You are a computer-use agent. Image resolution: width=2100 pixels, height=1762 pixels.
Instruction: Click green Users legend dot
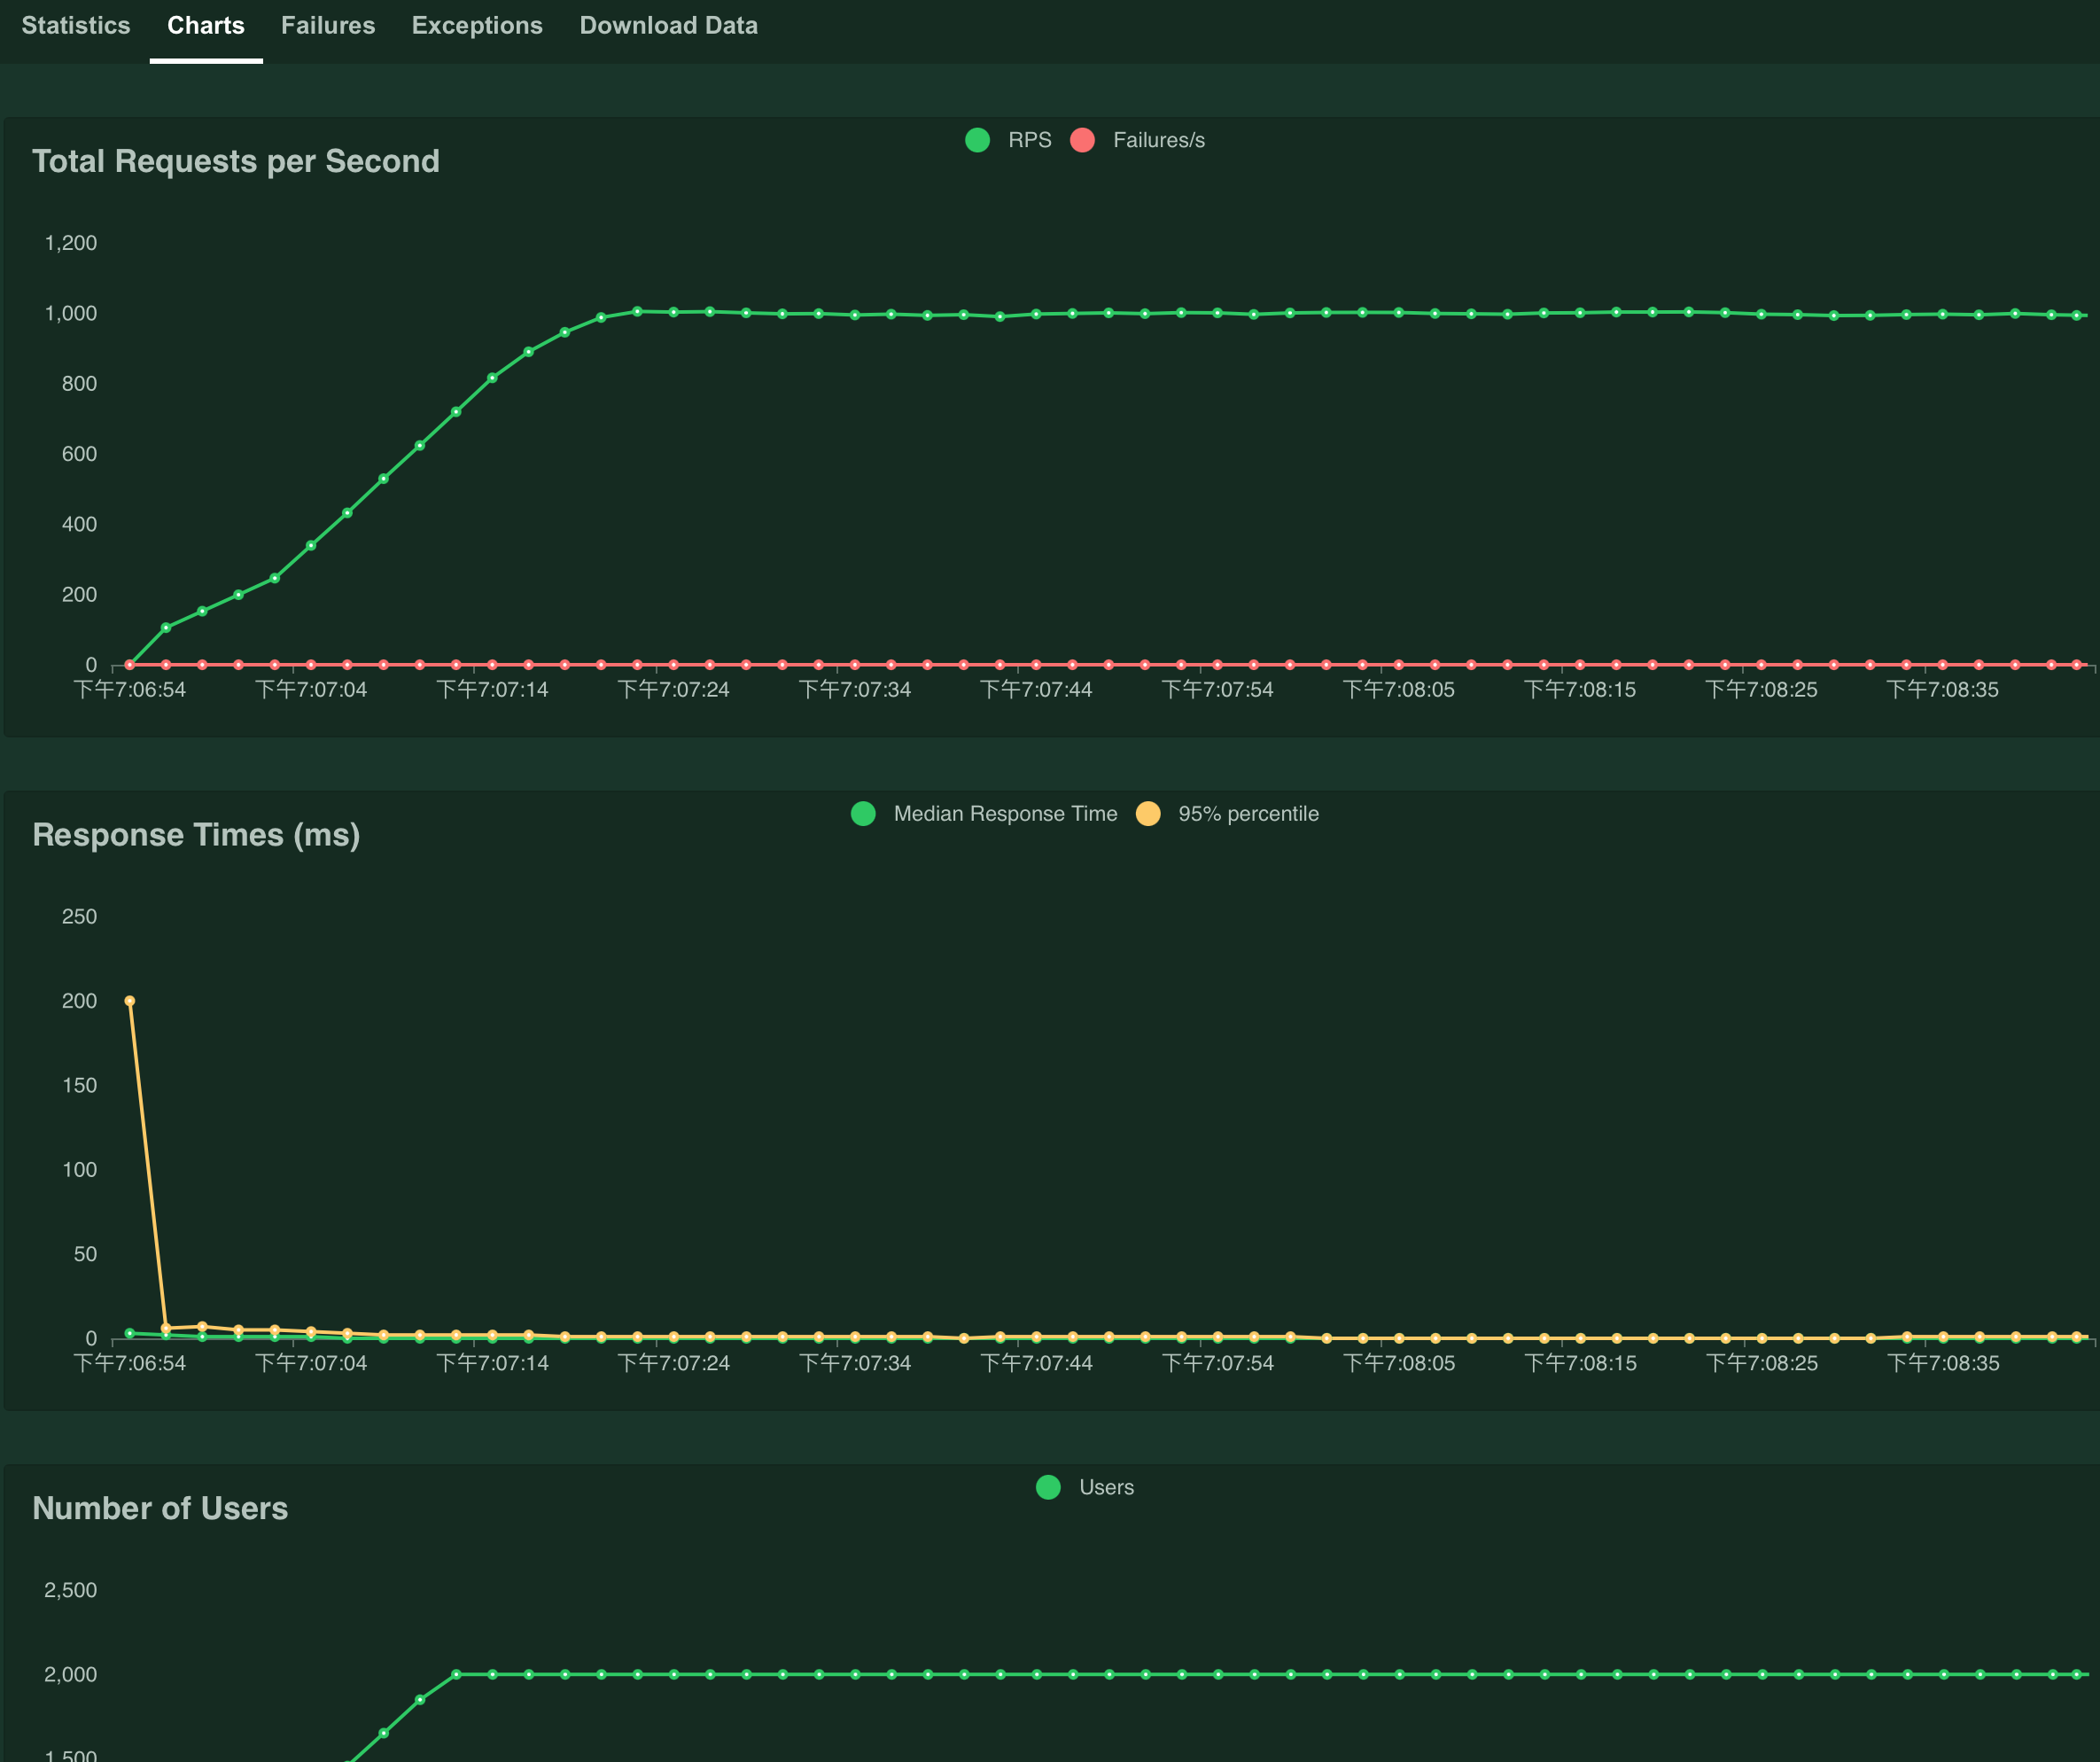[1048, 1487]
